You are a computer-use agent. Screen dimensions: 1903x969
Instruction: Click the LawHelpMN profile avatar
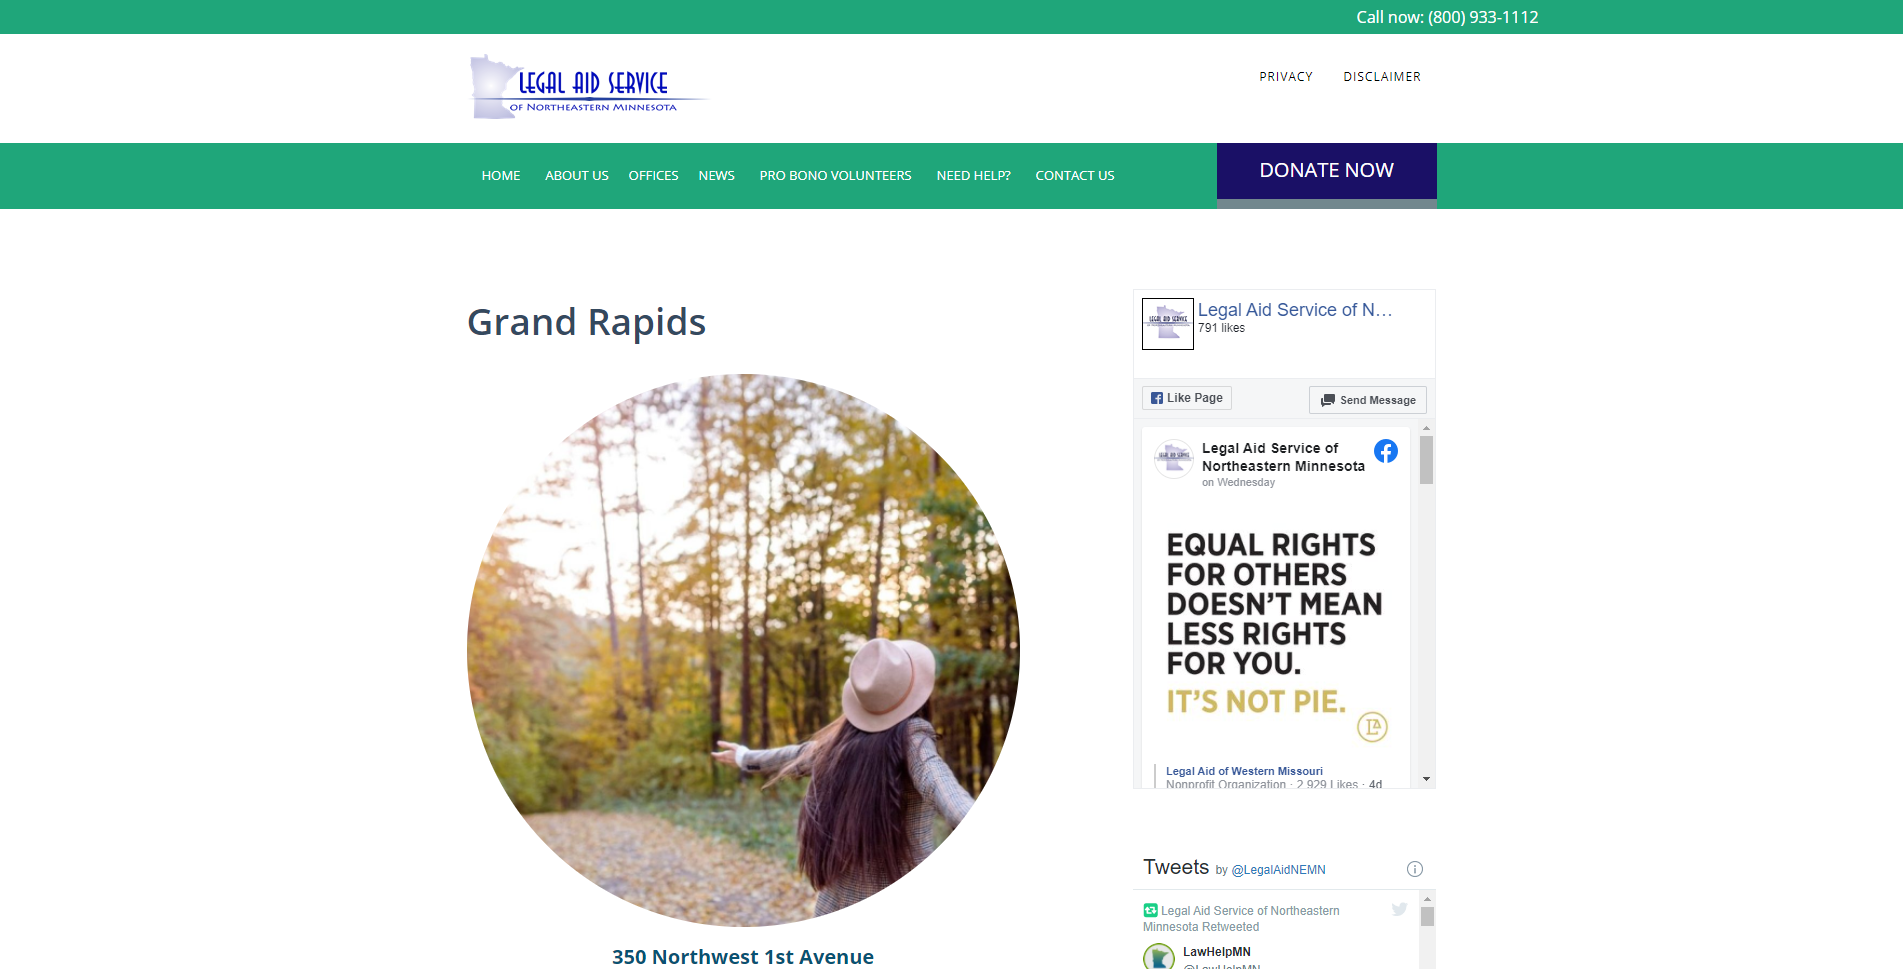pyautogui.click(x=1159, y=957)
